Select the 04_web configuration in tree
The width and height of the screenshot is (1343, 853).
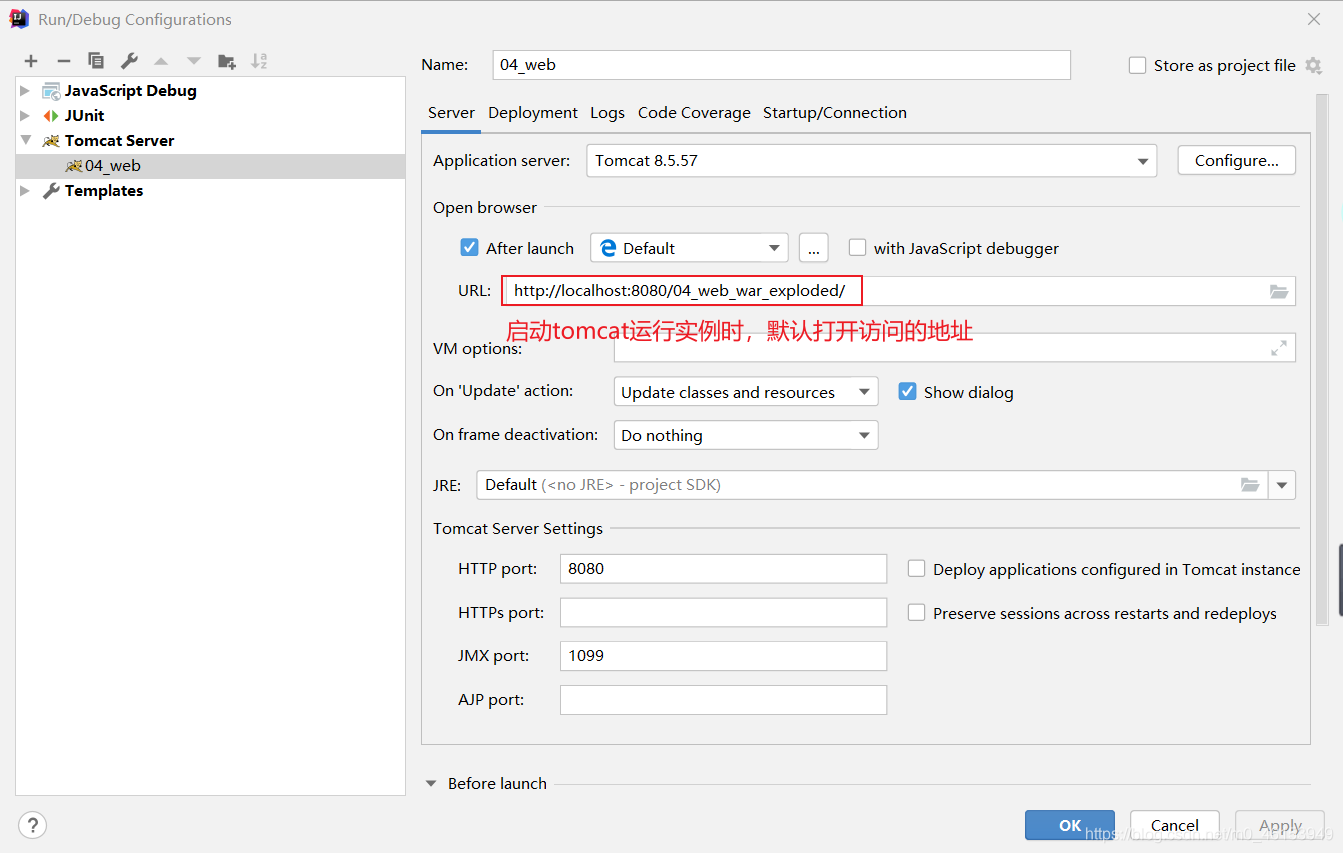[211, 166]
